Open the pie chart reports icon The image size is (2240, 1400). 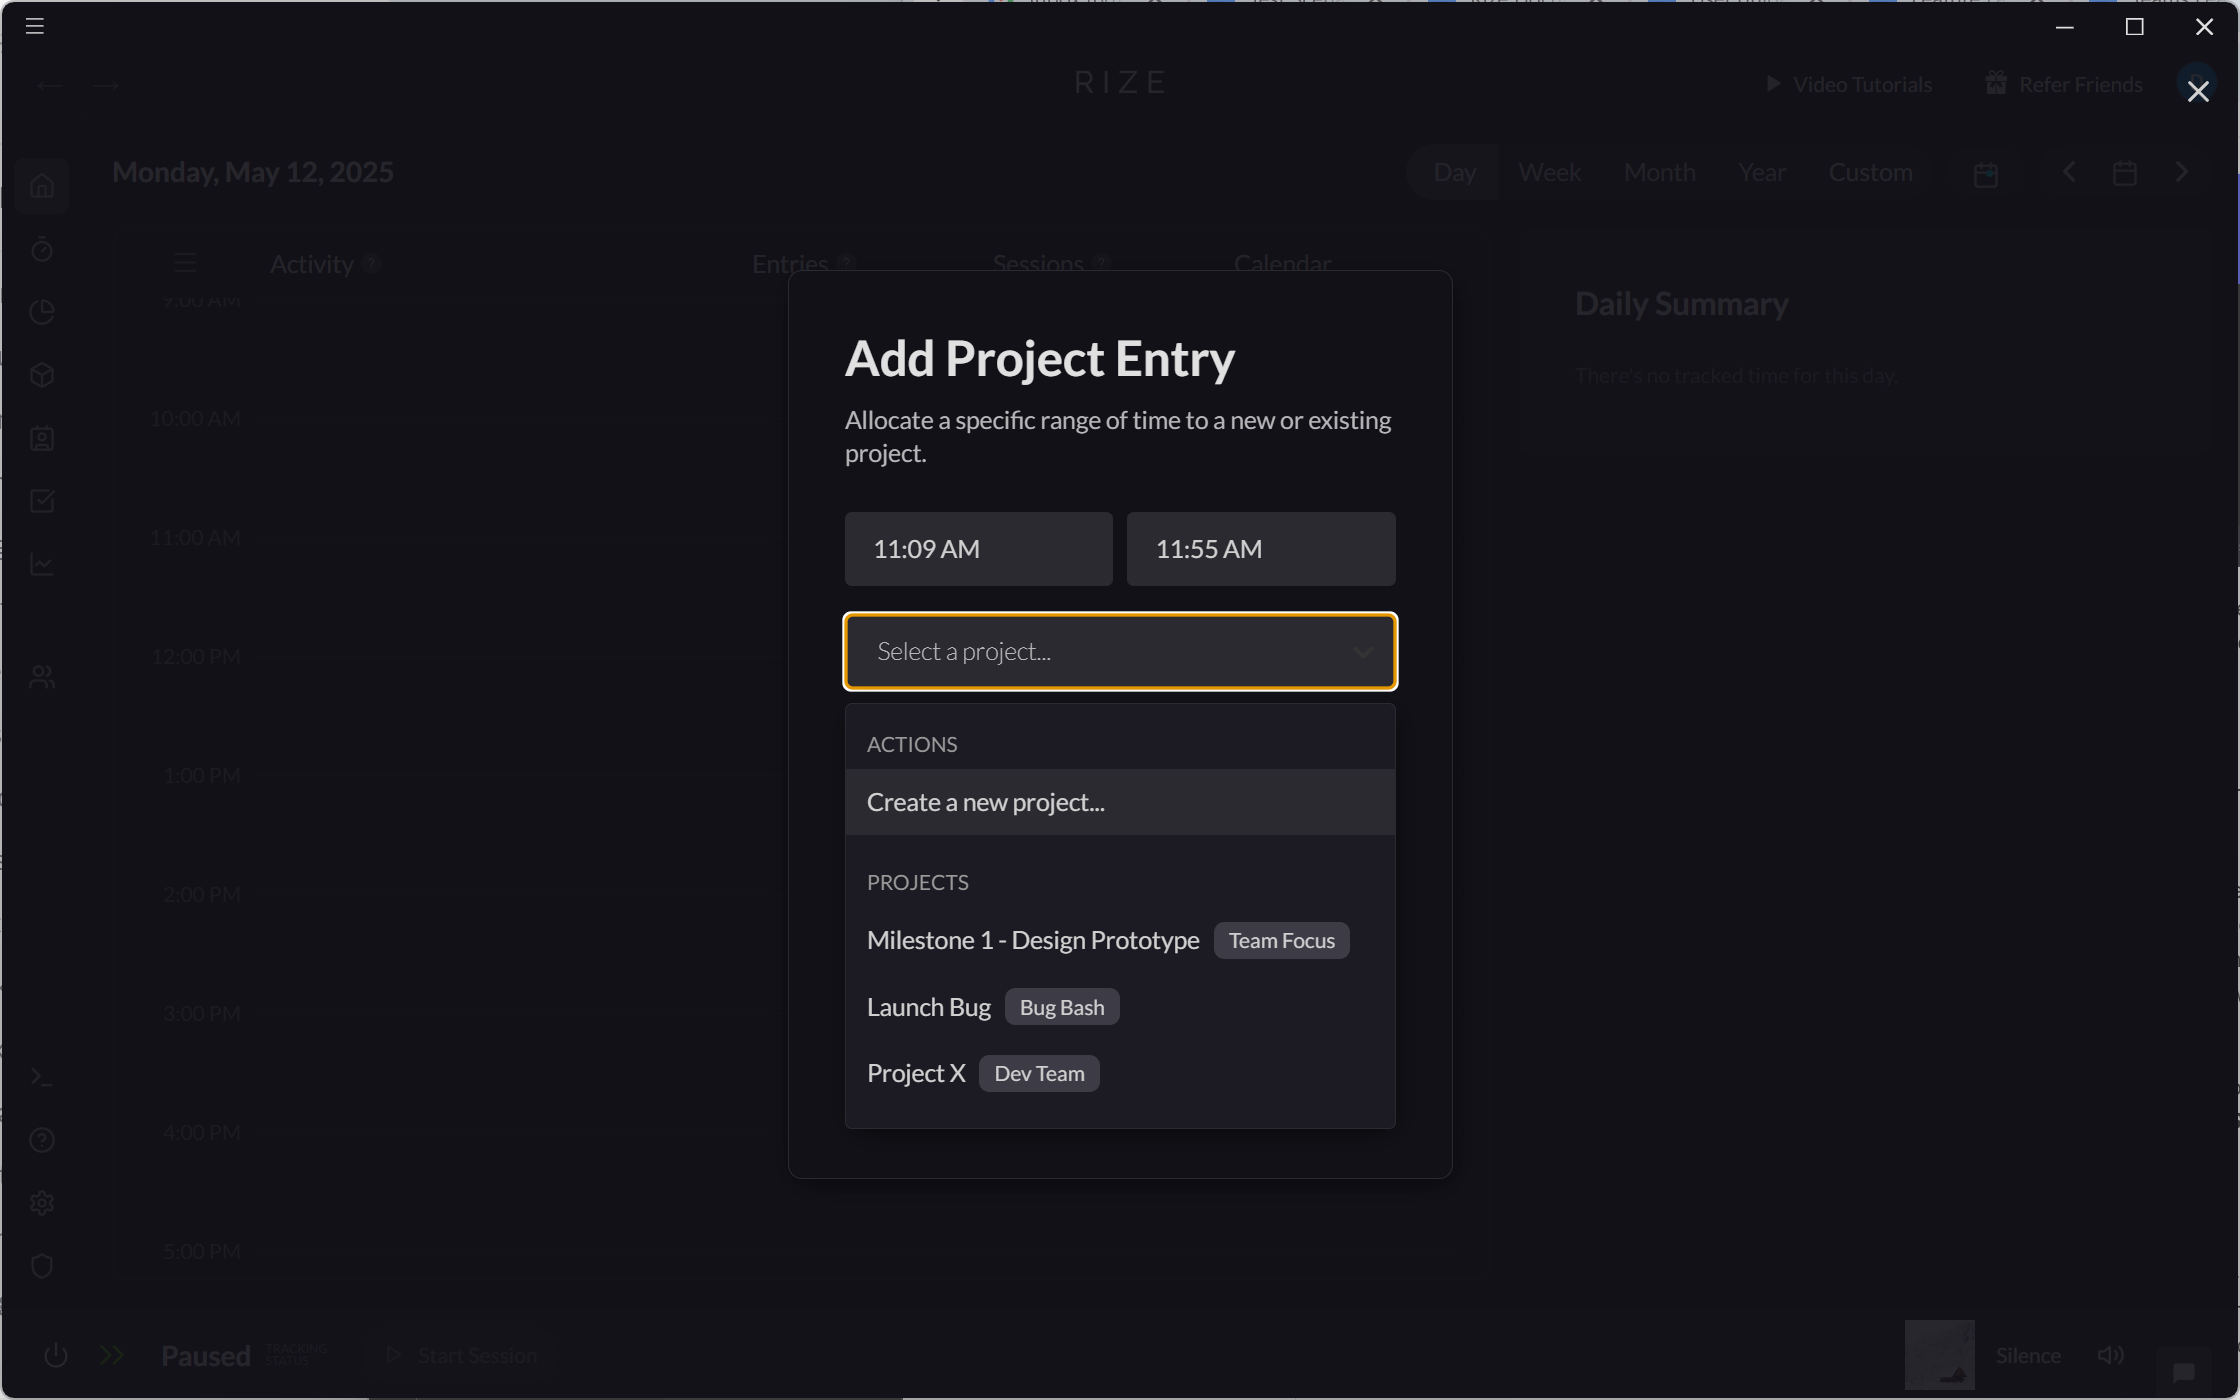coord(42,312)
